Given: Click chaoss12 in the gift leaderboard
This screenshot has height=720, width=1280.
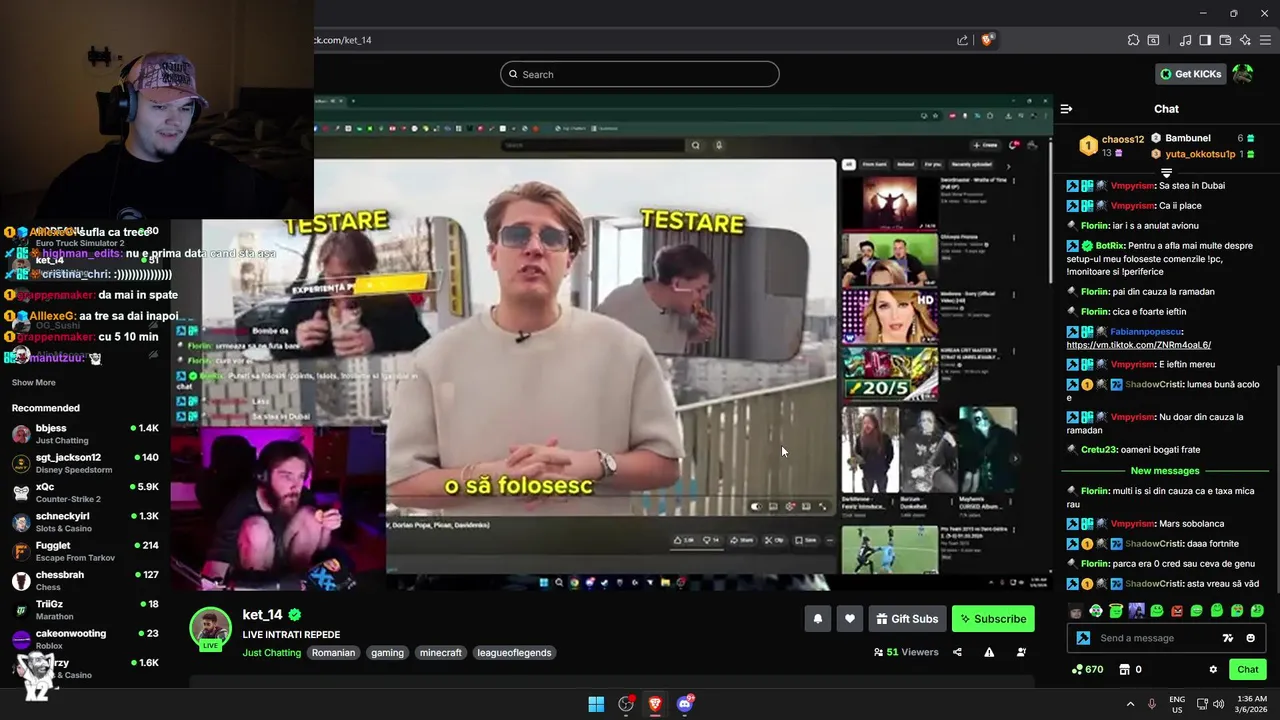Looking at the screenshot, I should pos(1122,140).
